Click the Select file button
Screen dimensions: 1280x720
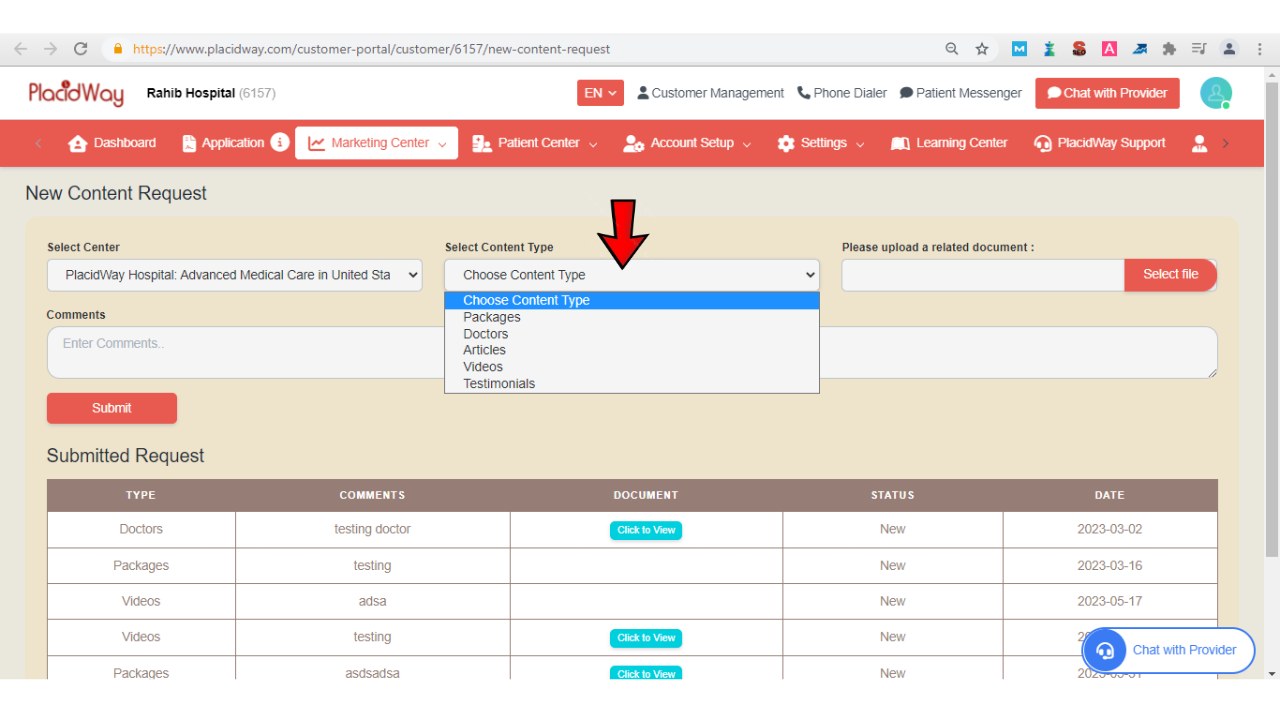1170,274
